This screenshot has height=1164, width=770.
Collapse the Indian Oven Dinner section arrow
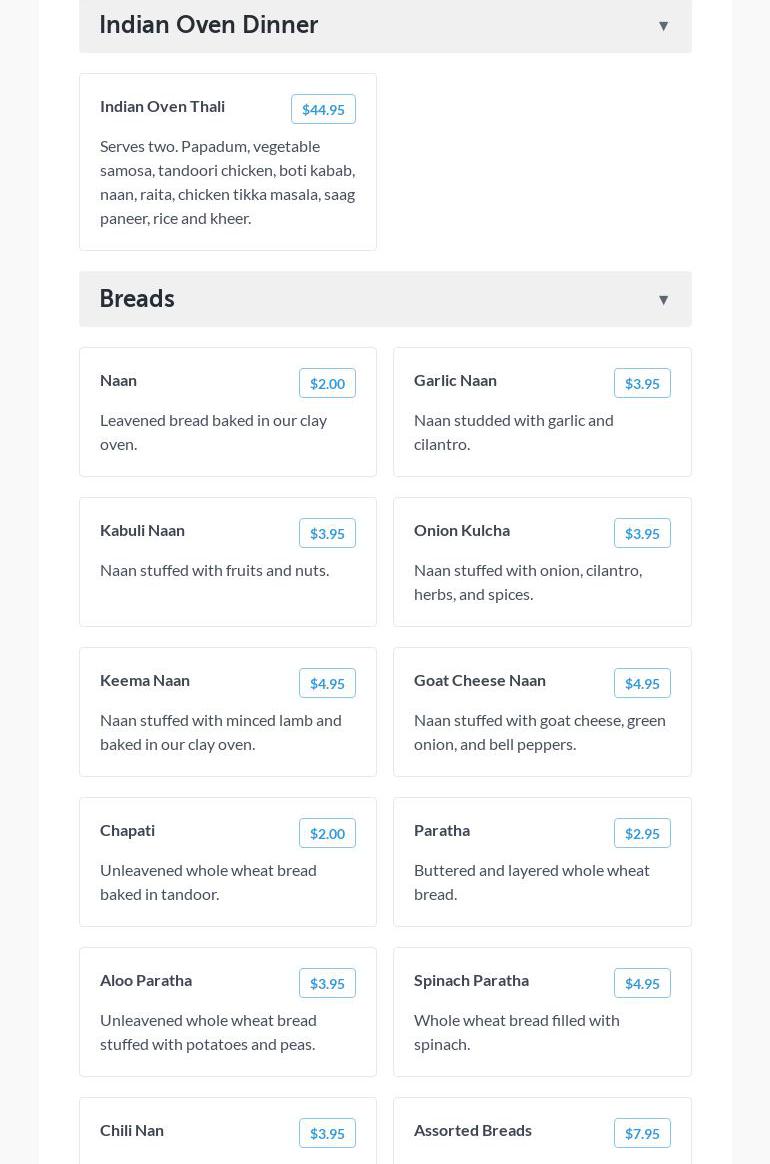[663, 26]
